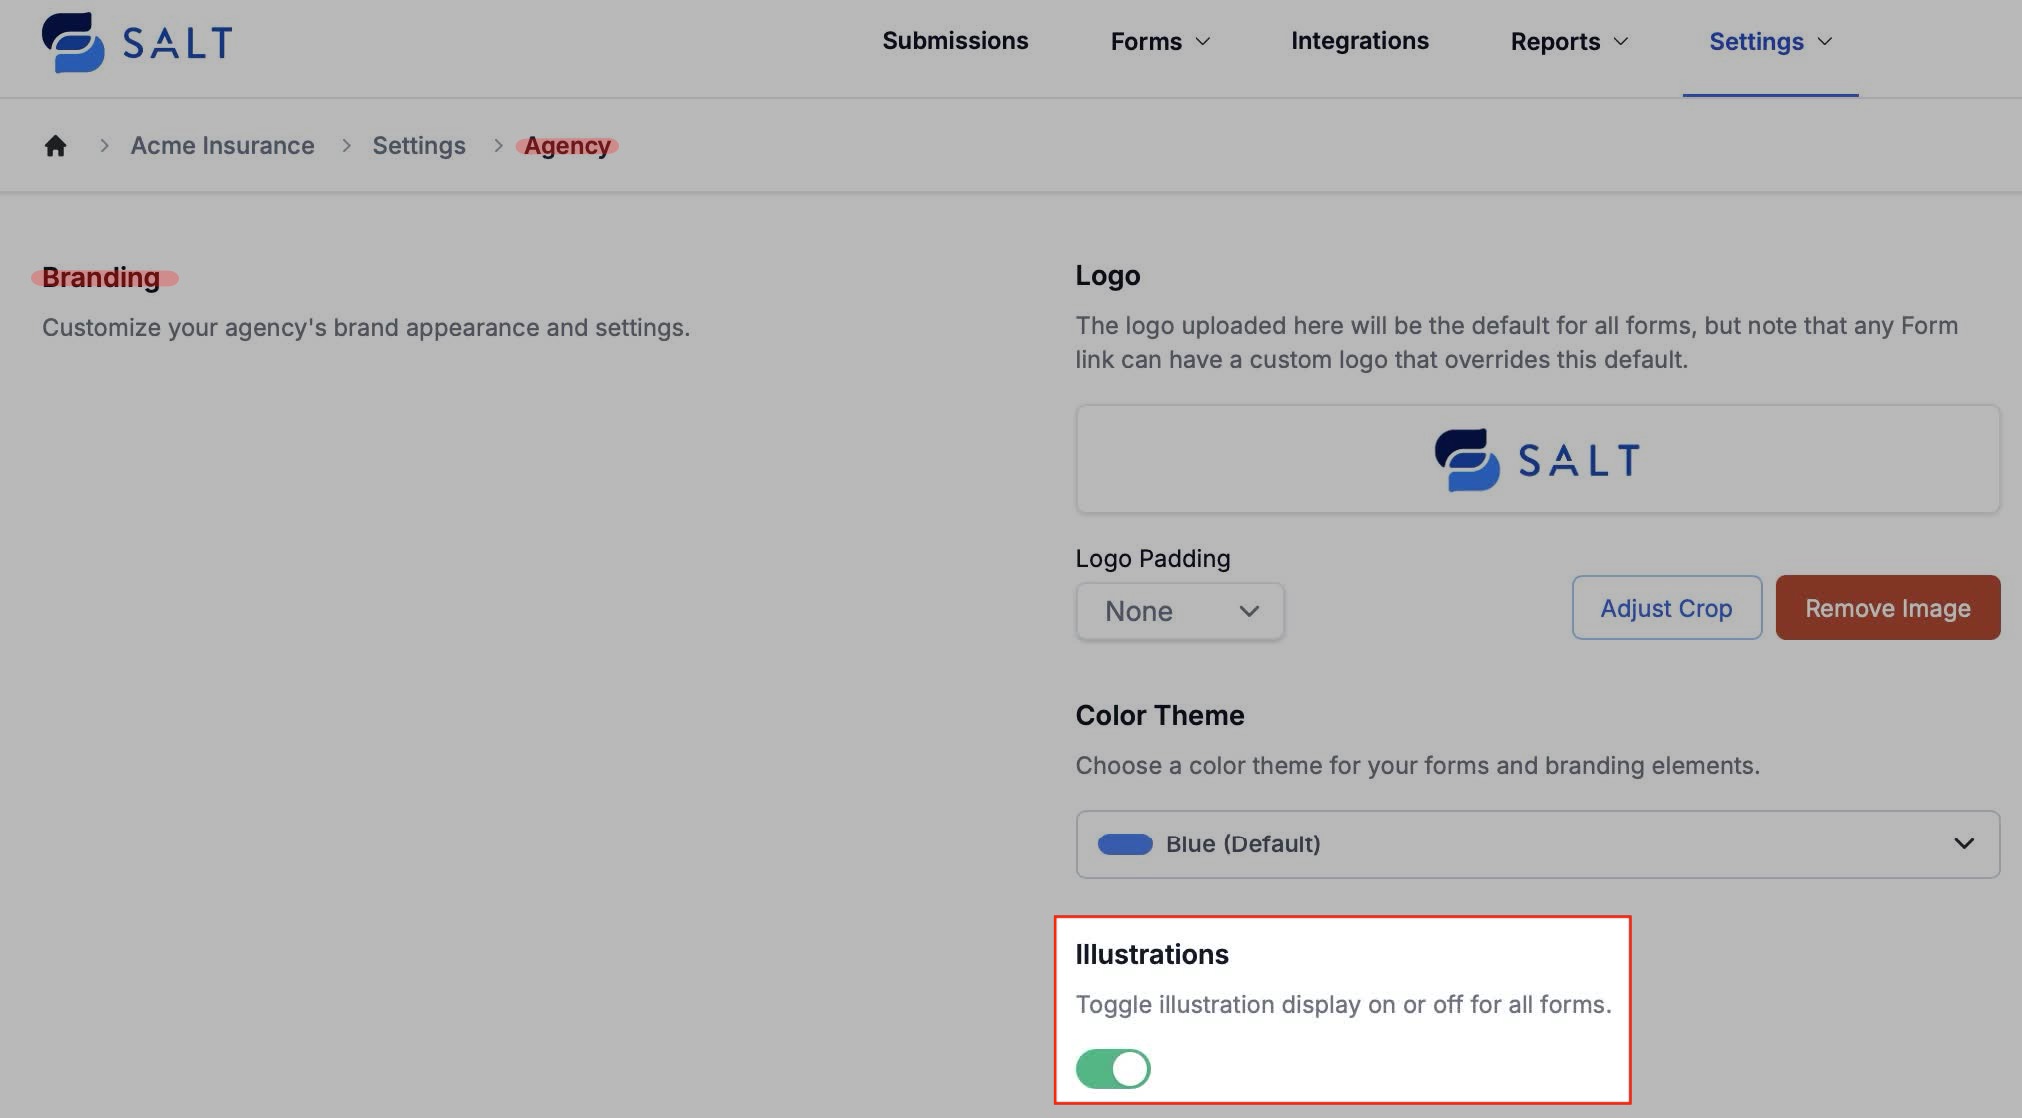Click the Remove Image button
The width and height of the screenshot is (2022, 1118).
[x=1887, y=608]
